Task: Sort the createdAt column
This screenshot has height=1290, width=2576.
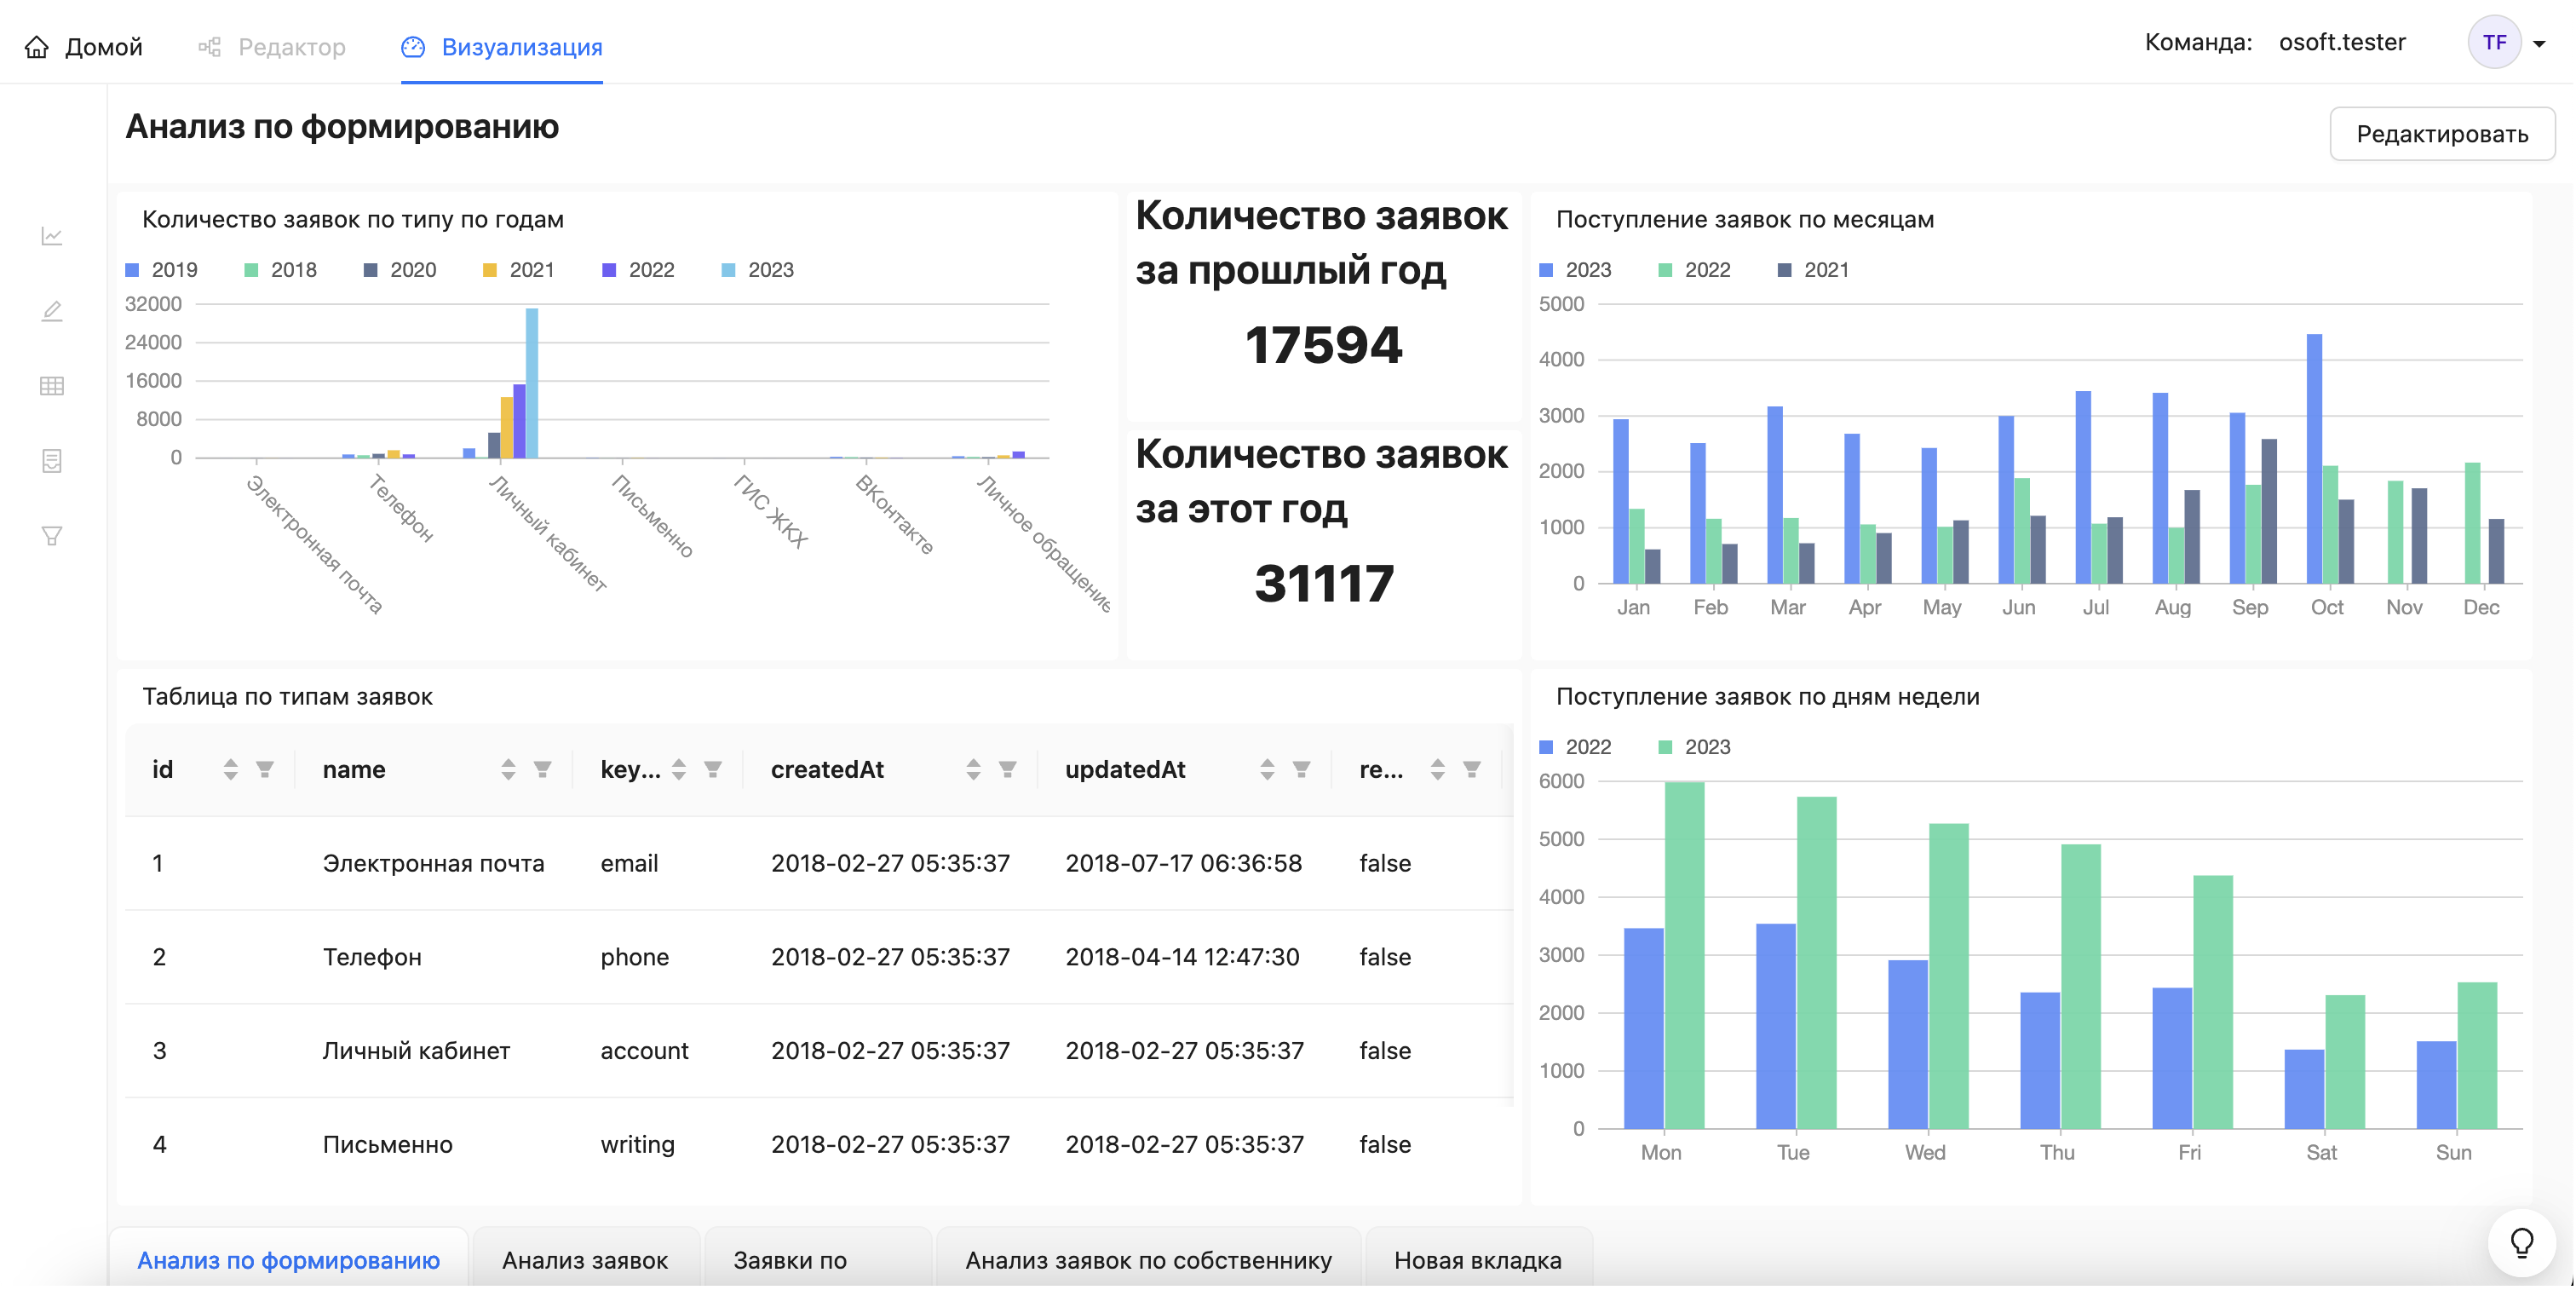Action: point(973,769)
